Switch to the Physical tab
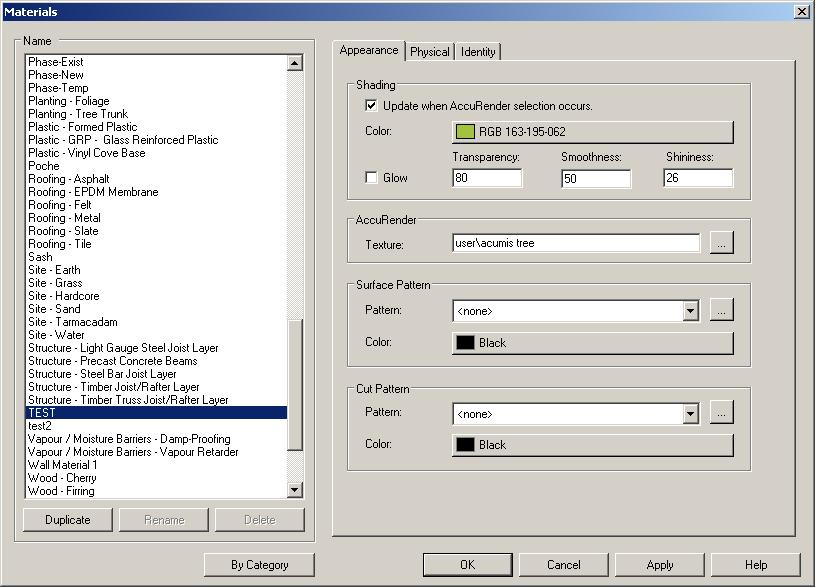Viewport: 815px width, 587px height. (430, 52)
